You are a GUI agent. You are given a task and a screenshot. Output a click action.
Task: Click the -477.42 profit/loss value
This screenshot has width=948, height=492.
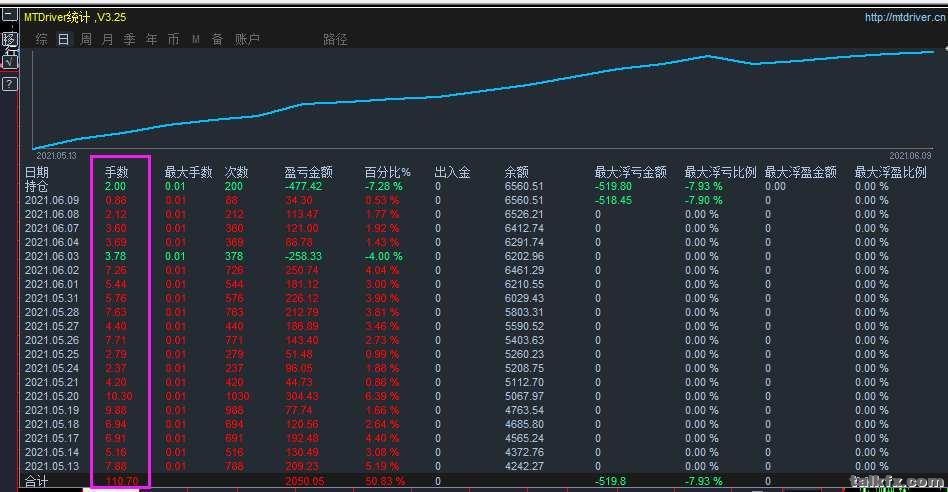304,186
